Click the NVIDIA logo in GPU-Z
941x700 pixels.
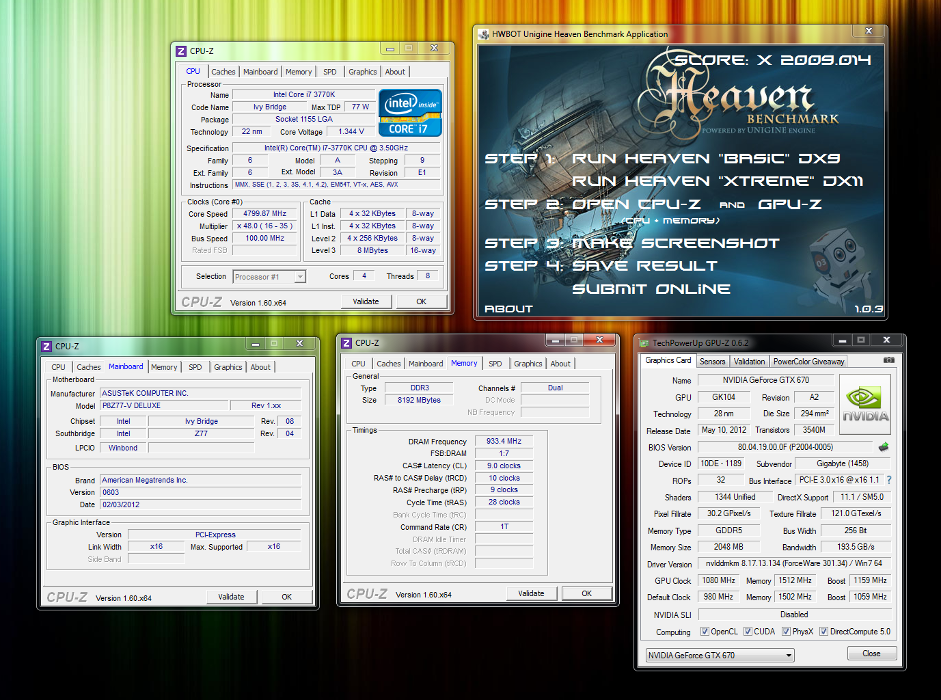click(865, 405)
